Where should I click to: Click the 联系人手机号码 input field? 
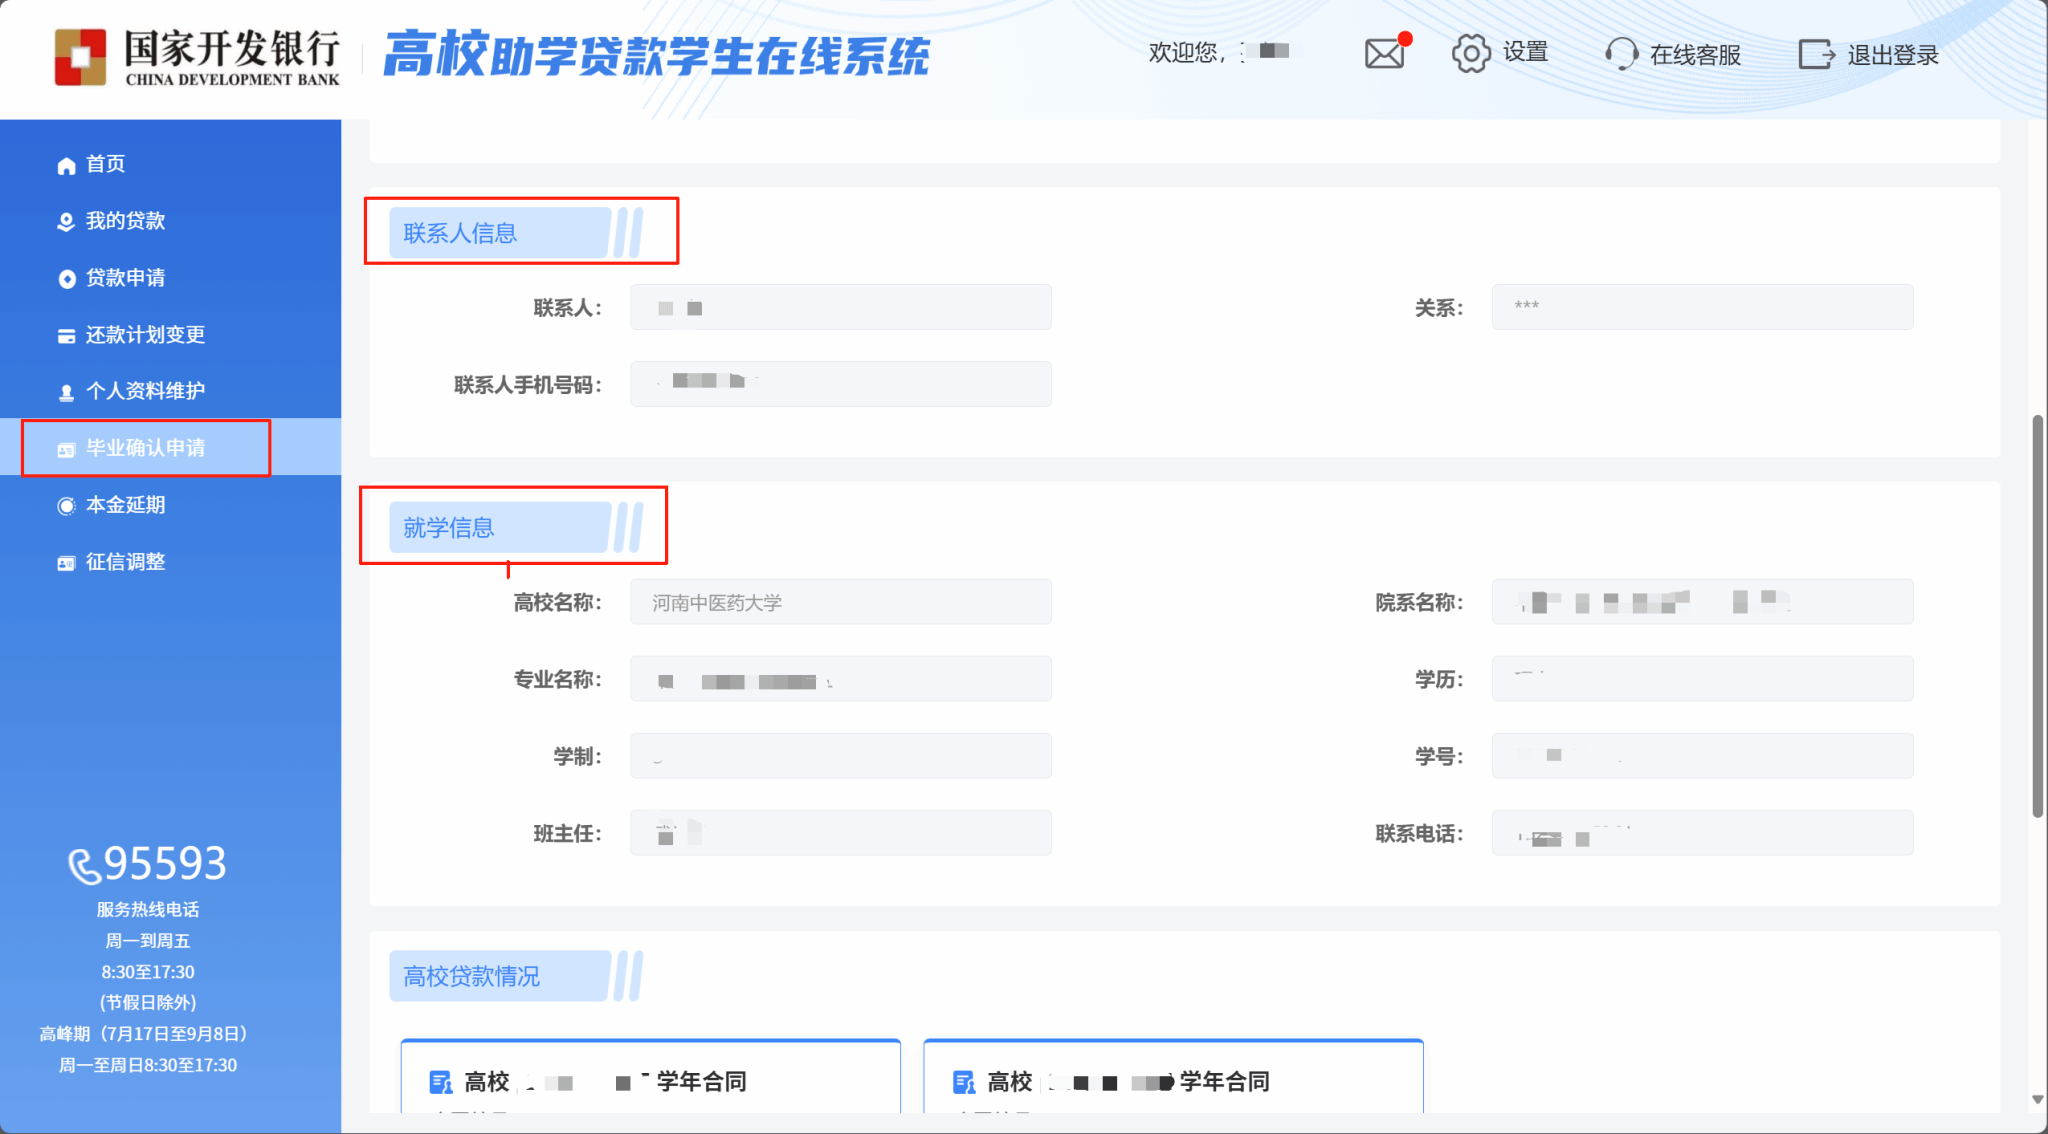tap(840, 384)
